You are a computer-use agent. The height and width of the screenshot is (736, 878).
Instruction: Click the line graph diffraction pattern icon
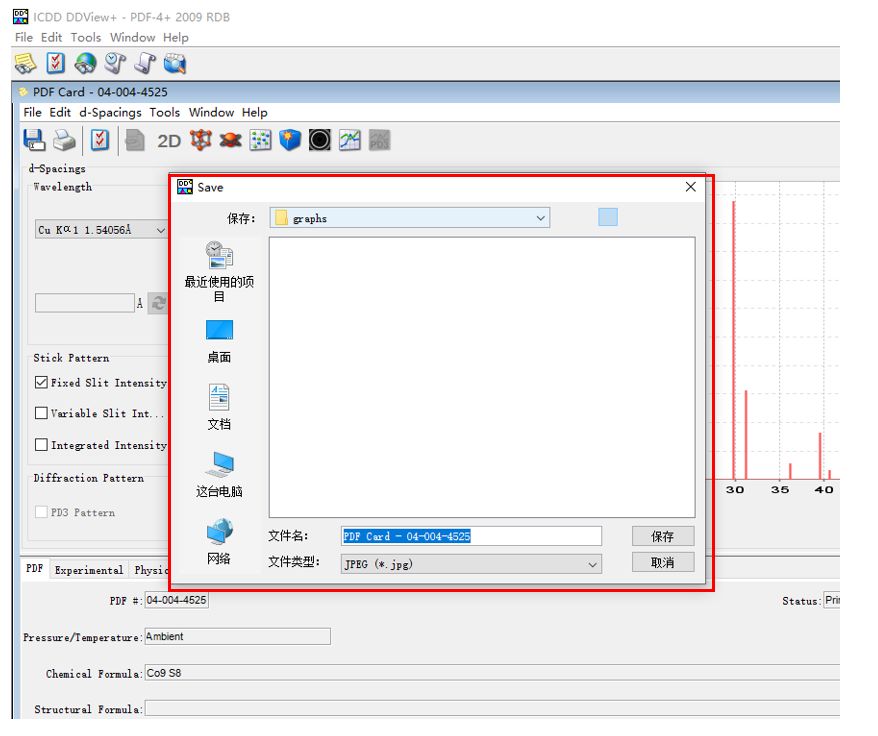click(x=349, y=140)
